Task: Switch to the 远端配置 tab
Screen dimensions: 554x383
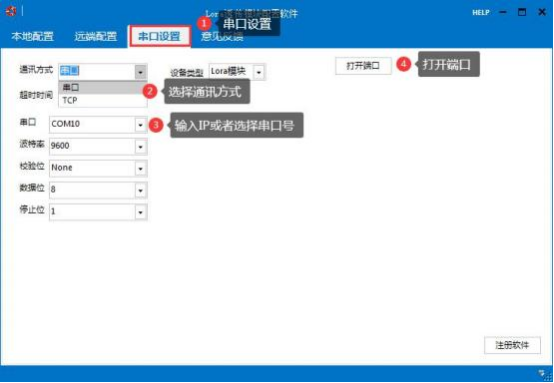Action: (95, 36)
